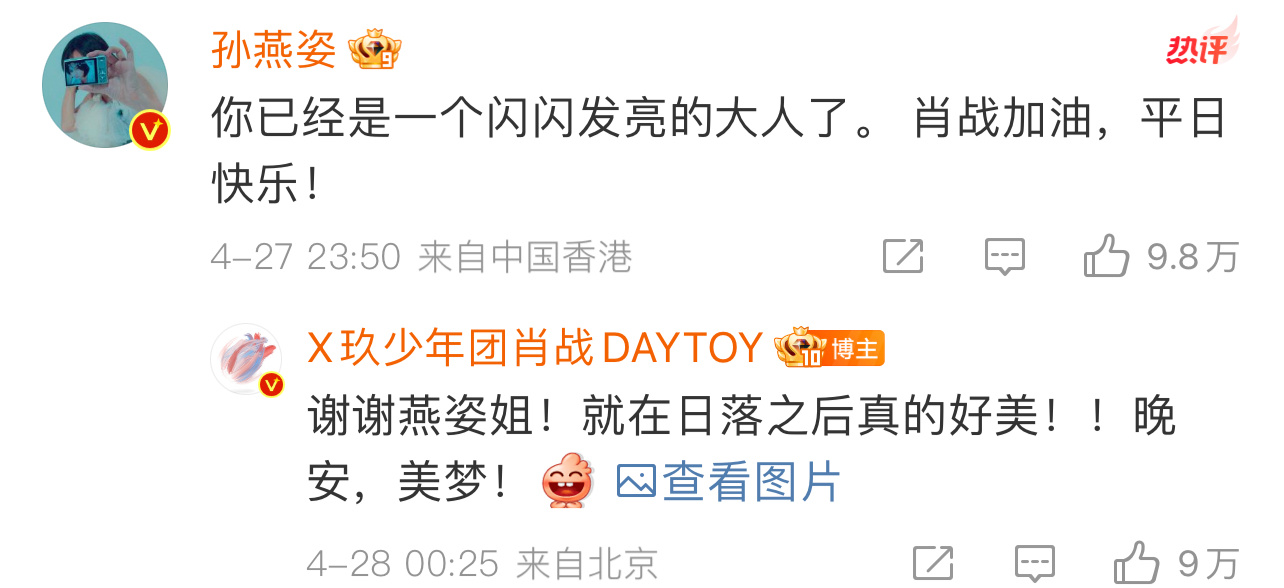Tap the 9.8万 like count
Image resolution: width=1284 pixels, height=588 pixels.
[1192, 257]
